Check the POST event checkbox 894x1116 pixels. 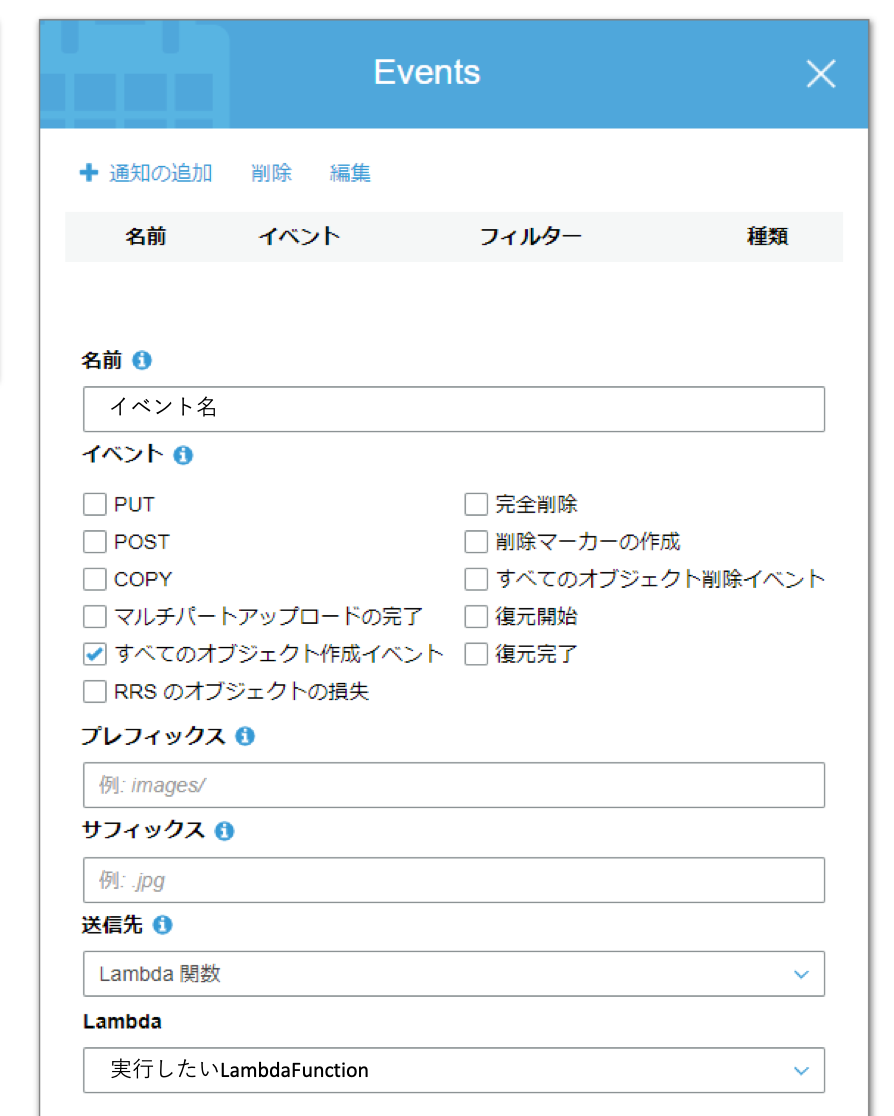point(95,542)
